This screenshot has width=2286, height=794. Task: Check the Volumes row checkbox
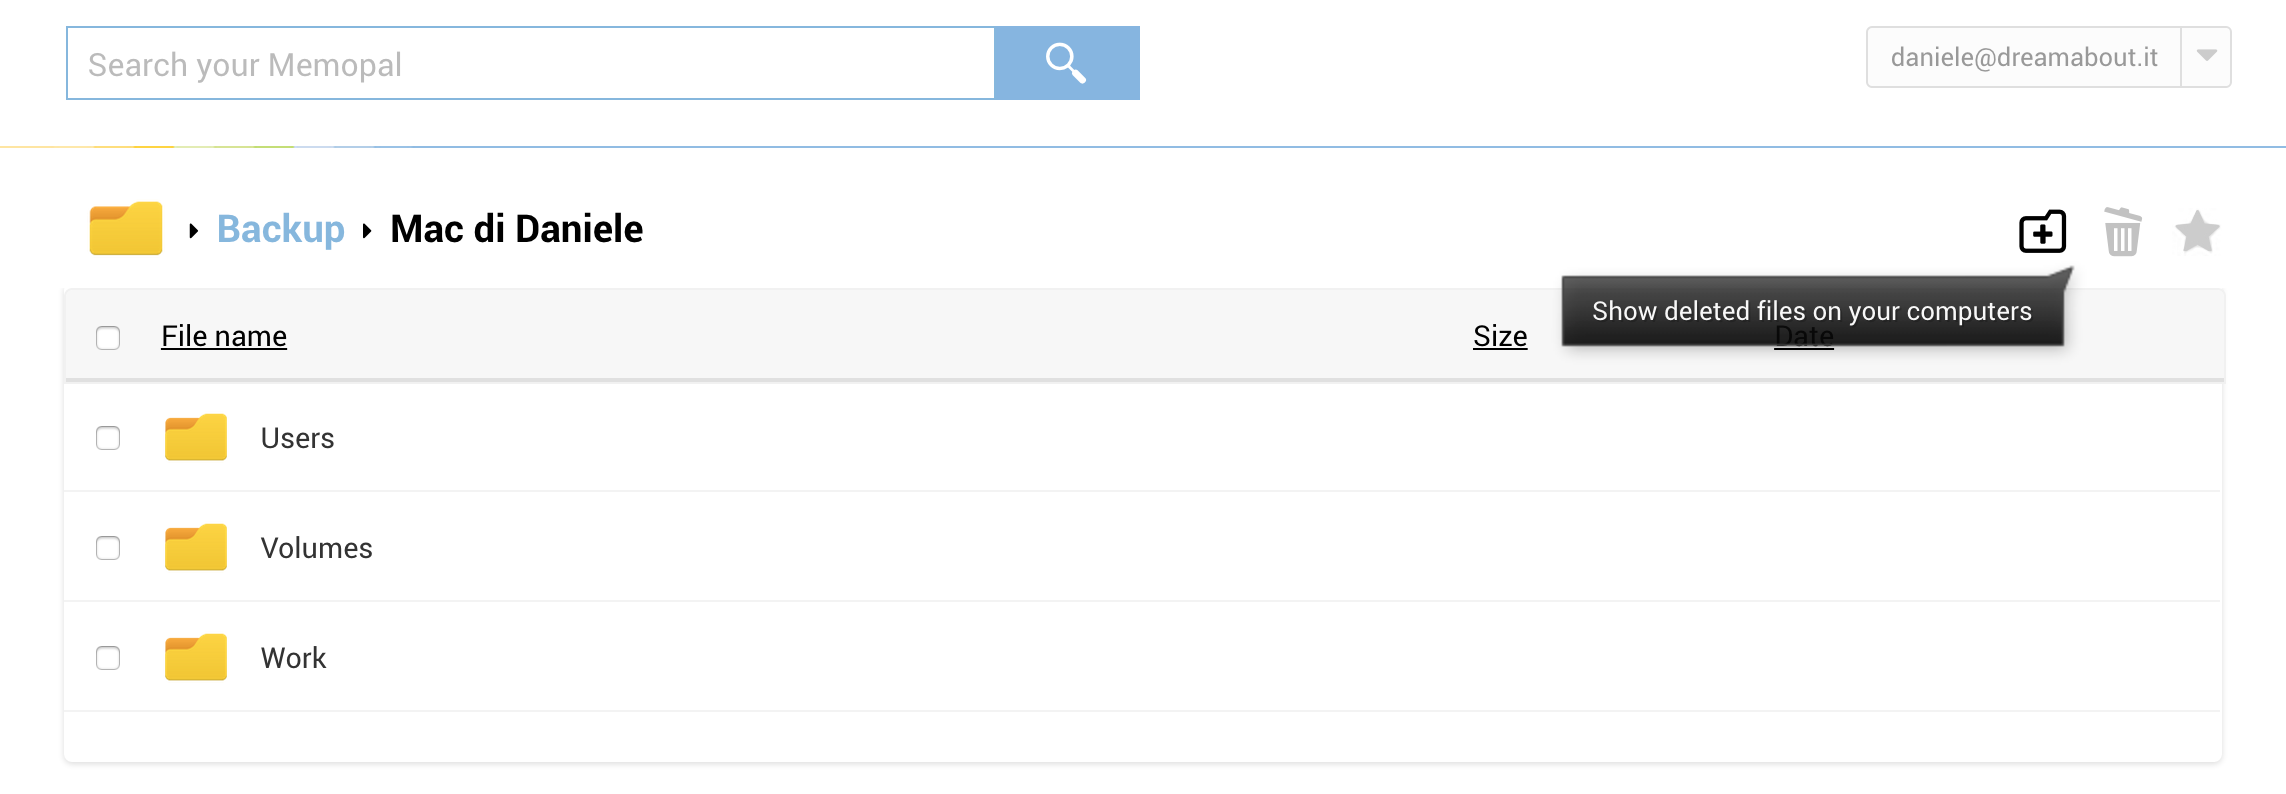[x=108, y=548]
